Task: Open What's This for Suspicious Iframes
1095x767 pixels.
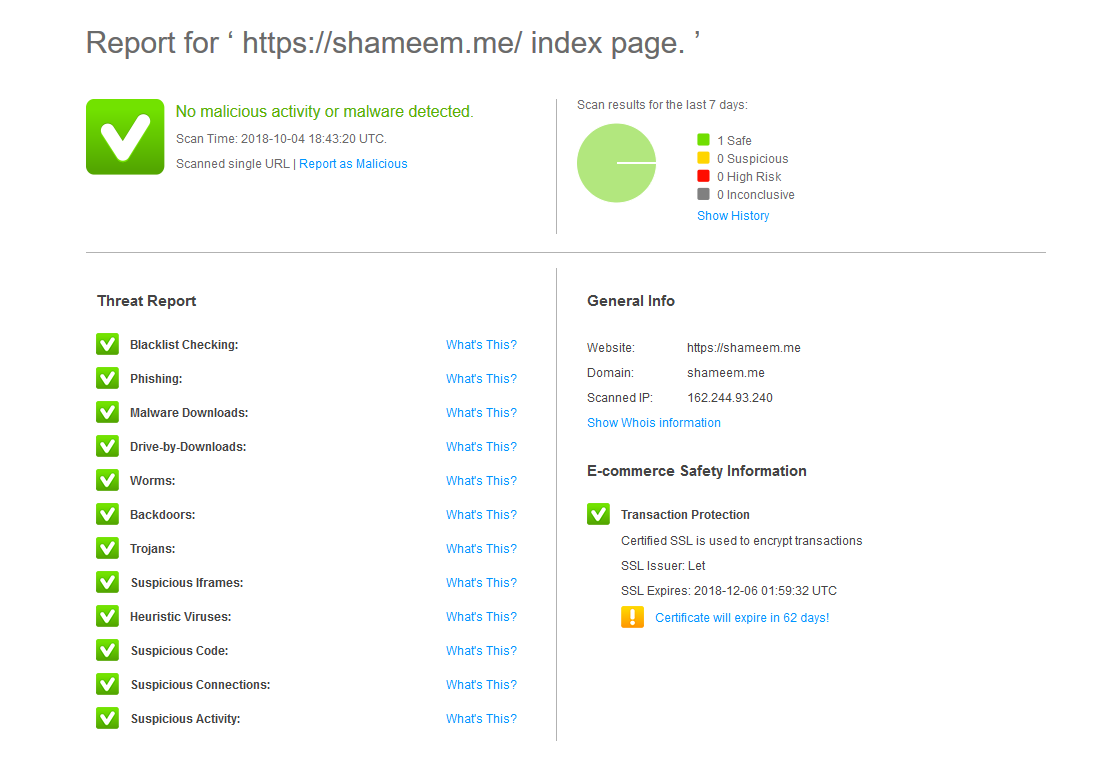Action: point(481,583)
